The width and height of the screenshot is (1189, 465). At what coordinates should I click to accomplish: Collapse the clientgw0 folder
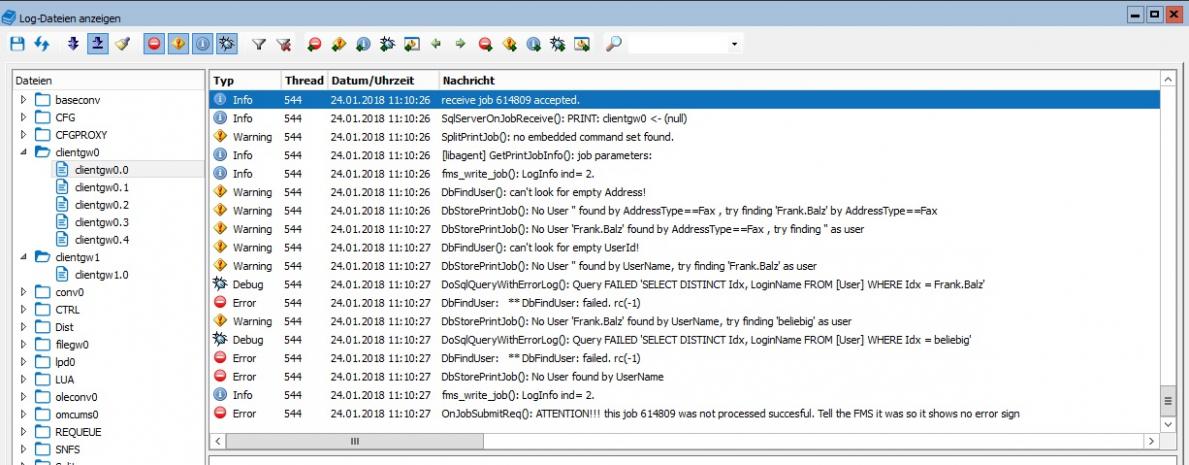click(x=24, y=153)
